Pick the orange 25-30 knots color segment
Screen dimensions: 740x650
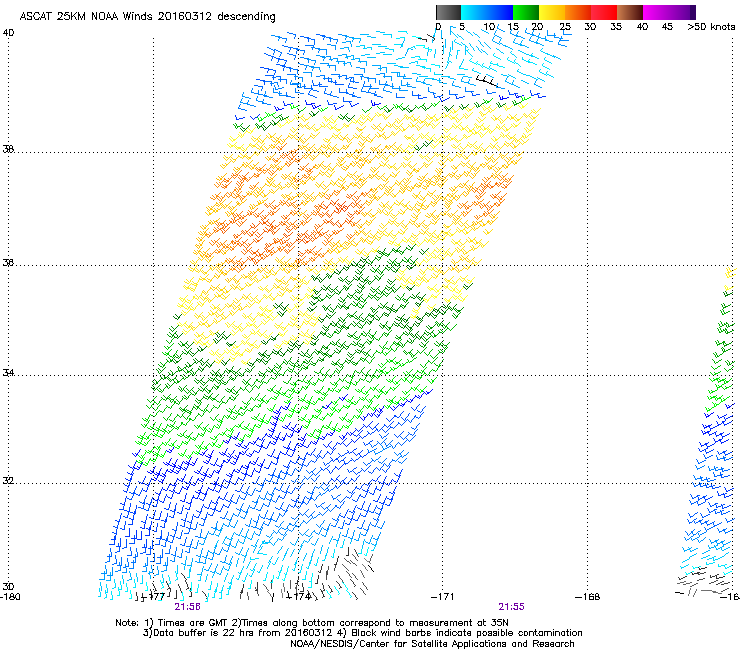tap(578, 12)
